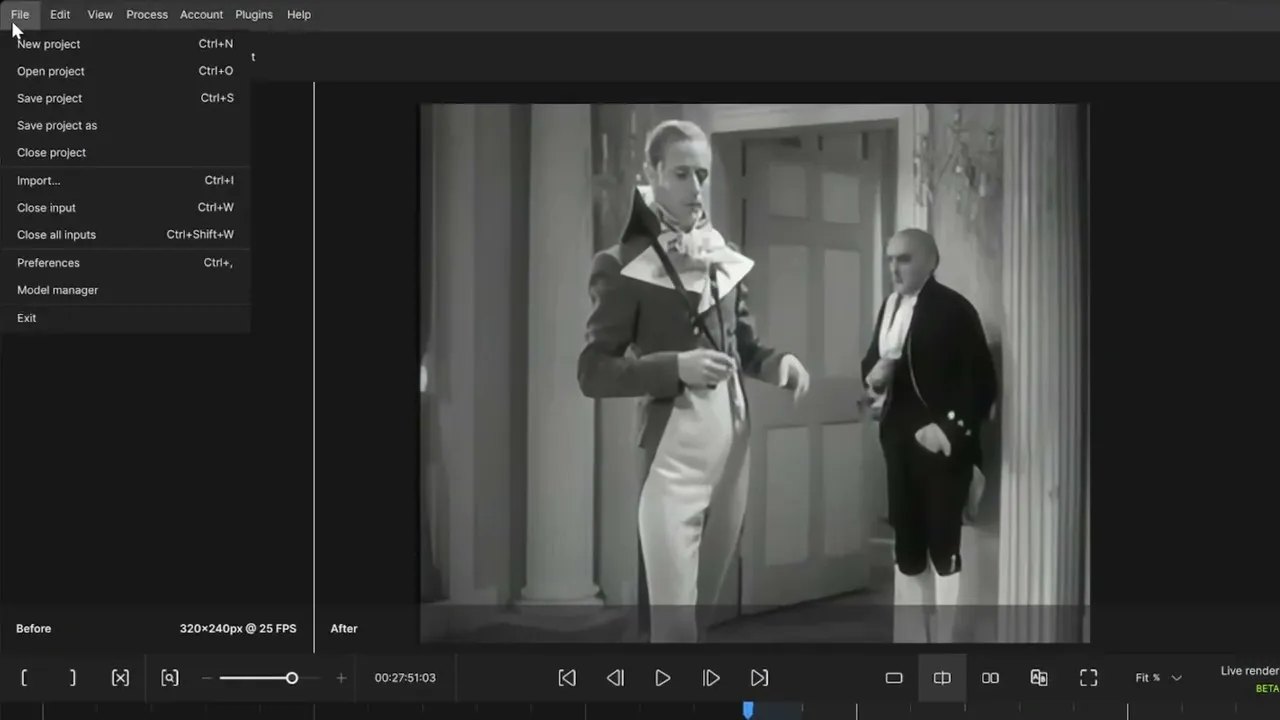Screen dimensions: 1280x720
Task: Switch to single view layout
Action: click(894, 678)
